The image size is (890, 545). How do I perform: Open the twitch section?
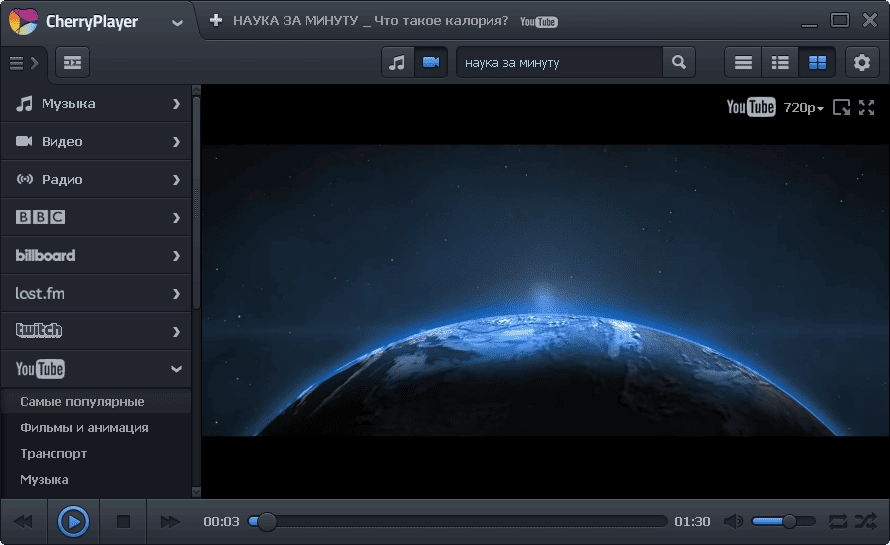[x=96, y=331]
